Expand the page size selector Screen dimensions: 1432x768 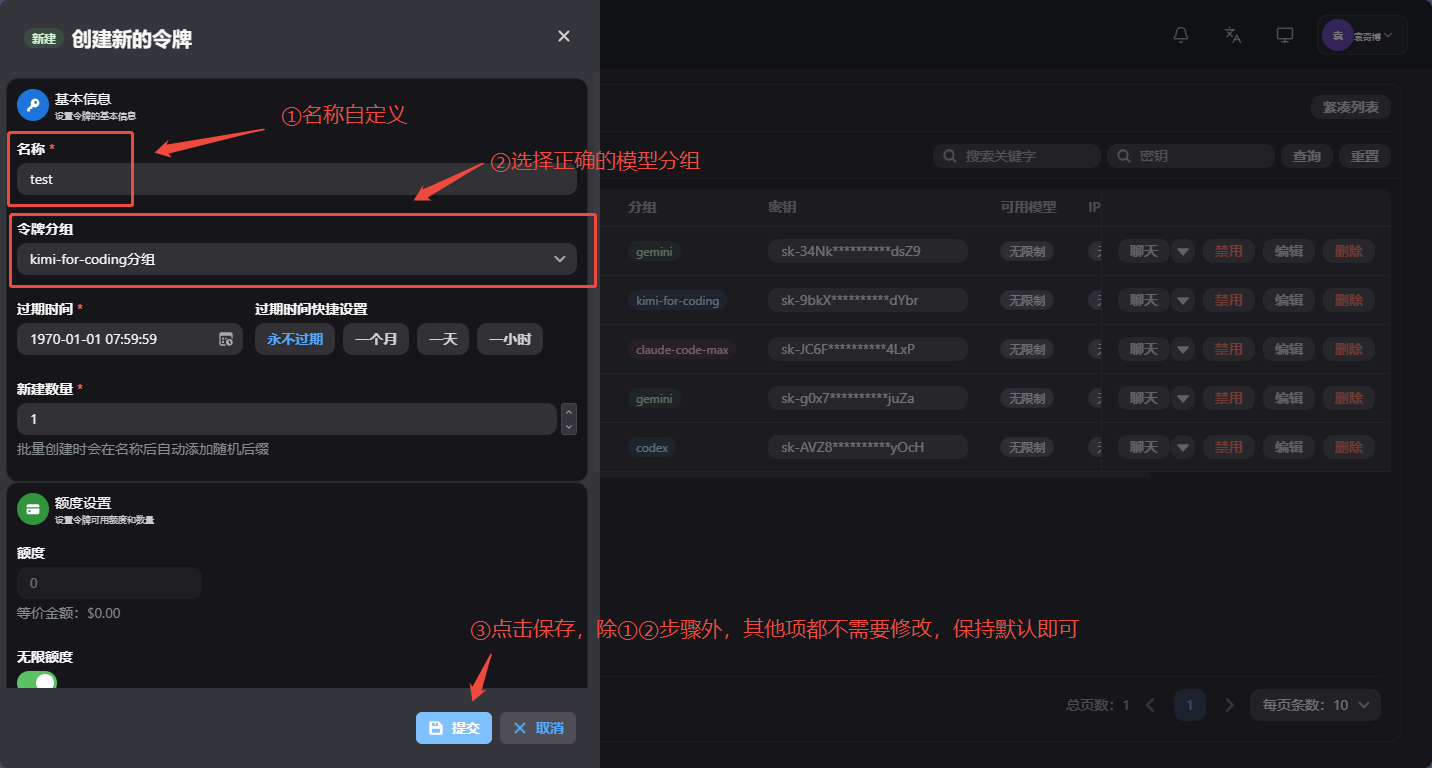1315,705
